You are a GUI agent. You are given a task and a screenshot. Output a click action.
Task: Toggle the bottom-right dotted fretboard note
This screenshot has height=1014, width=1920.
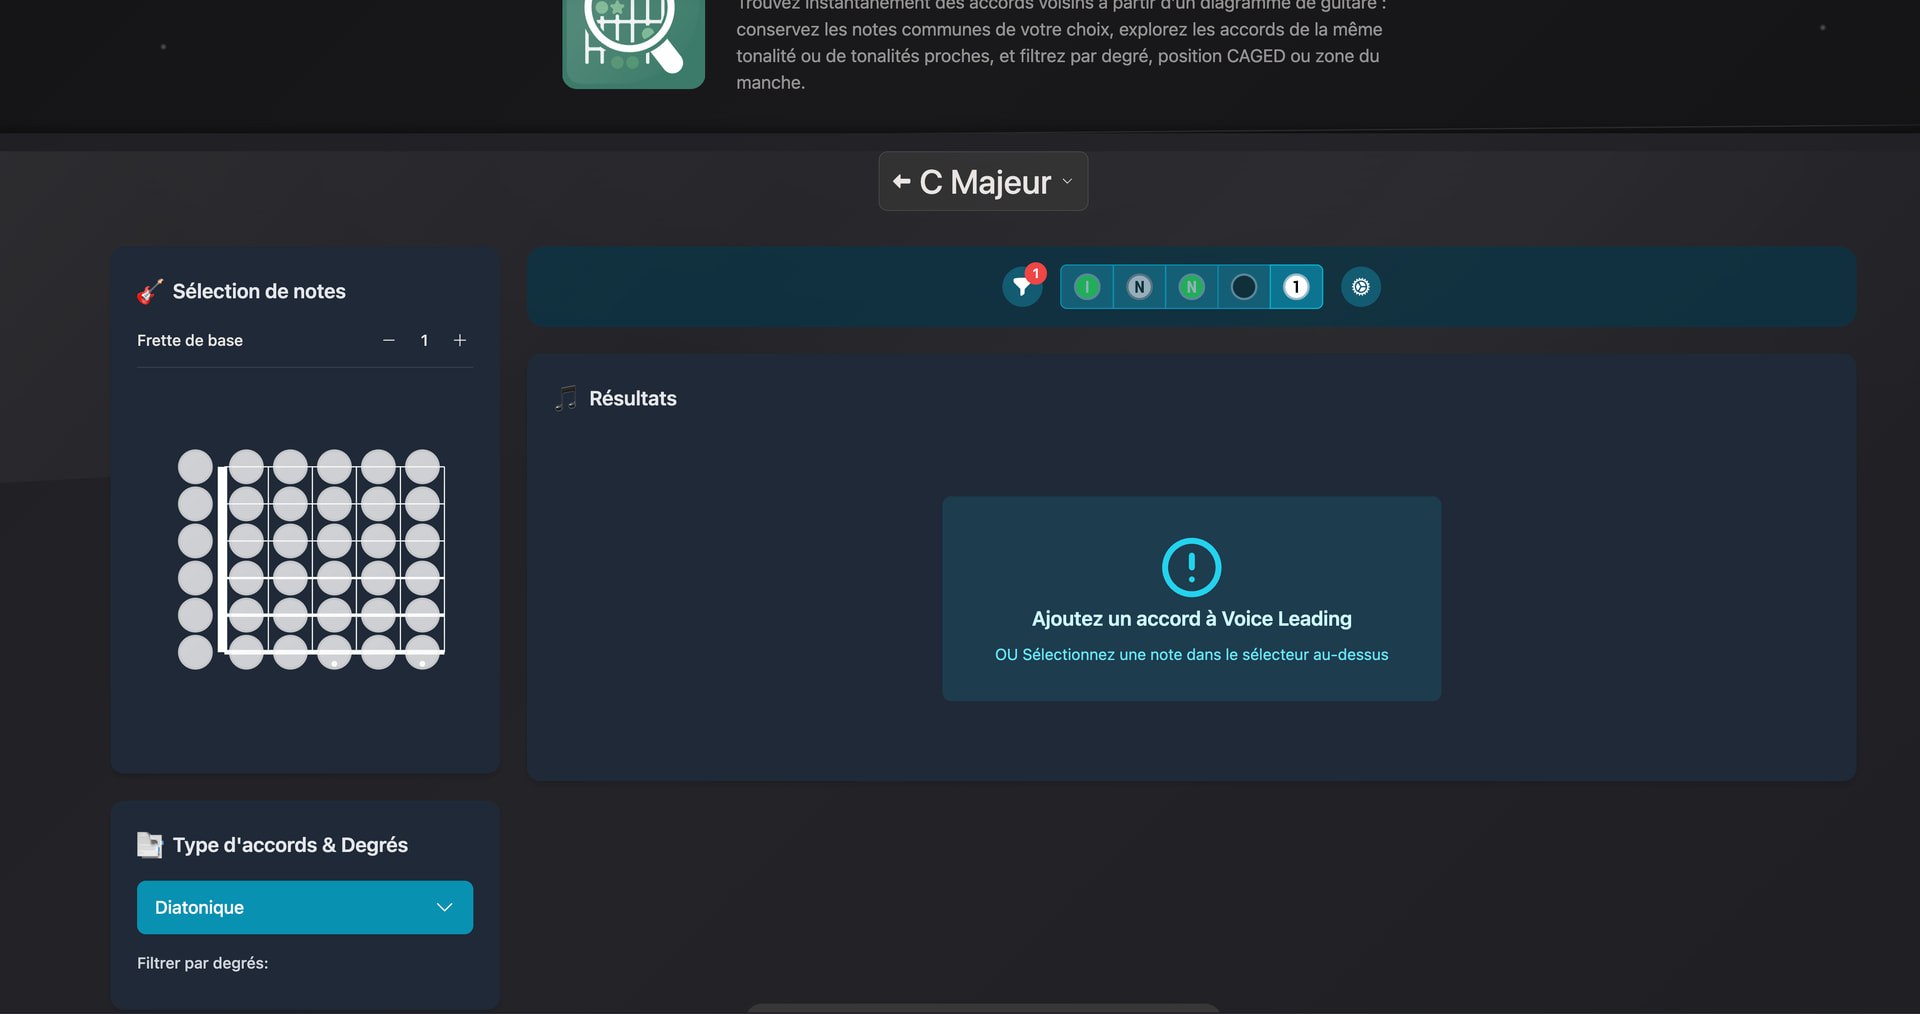[x=422, y=652]
